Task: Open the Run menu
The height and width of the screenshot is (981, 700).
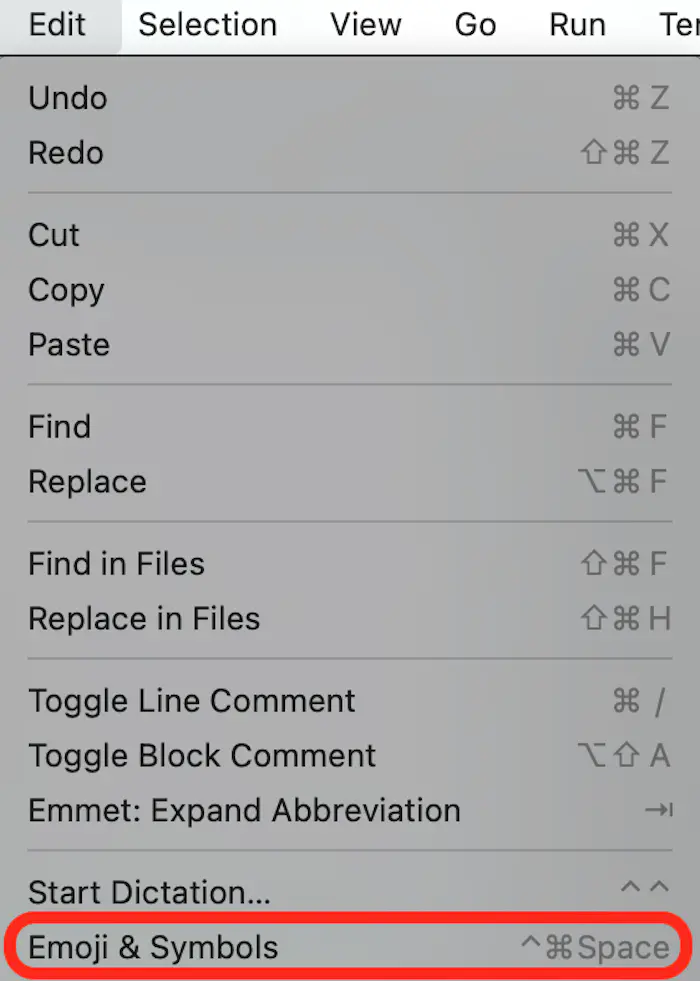Action: 577,25
